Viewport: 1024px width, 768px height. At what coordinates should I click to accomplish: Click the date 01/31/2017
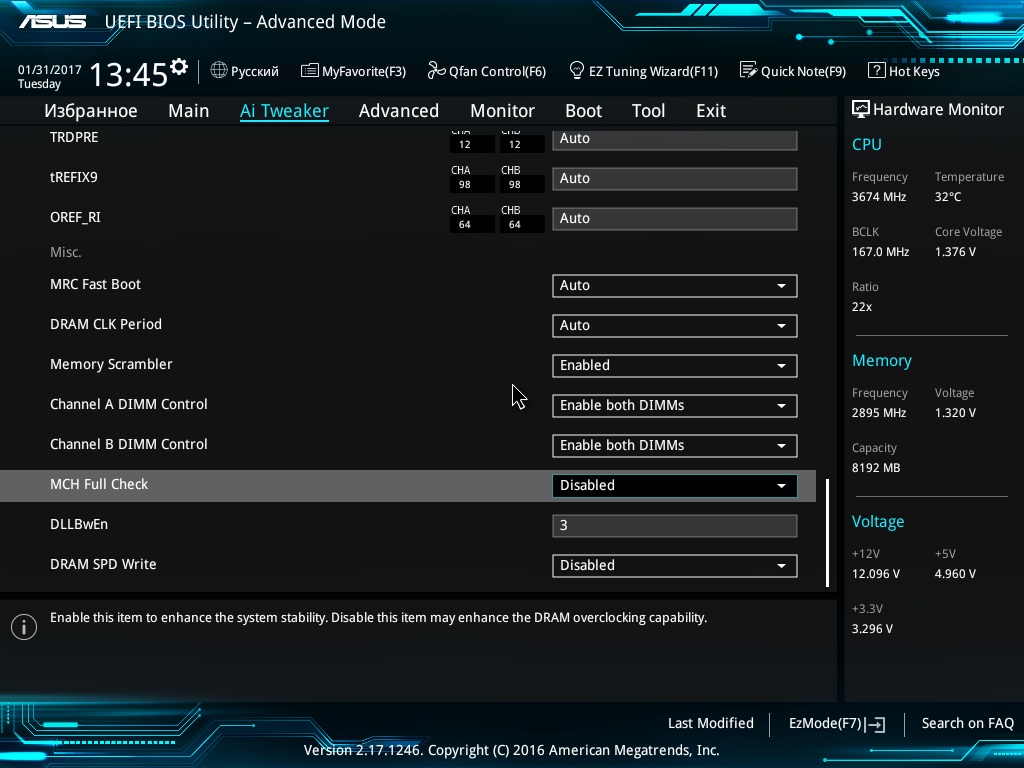click(x=50, y=70)
